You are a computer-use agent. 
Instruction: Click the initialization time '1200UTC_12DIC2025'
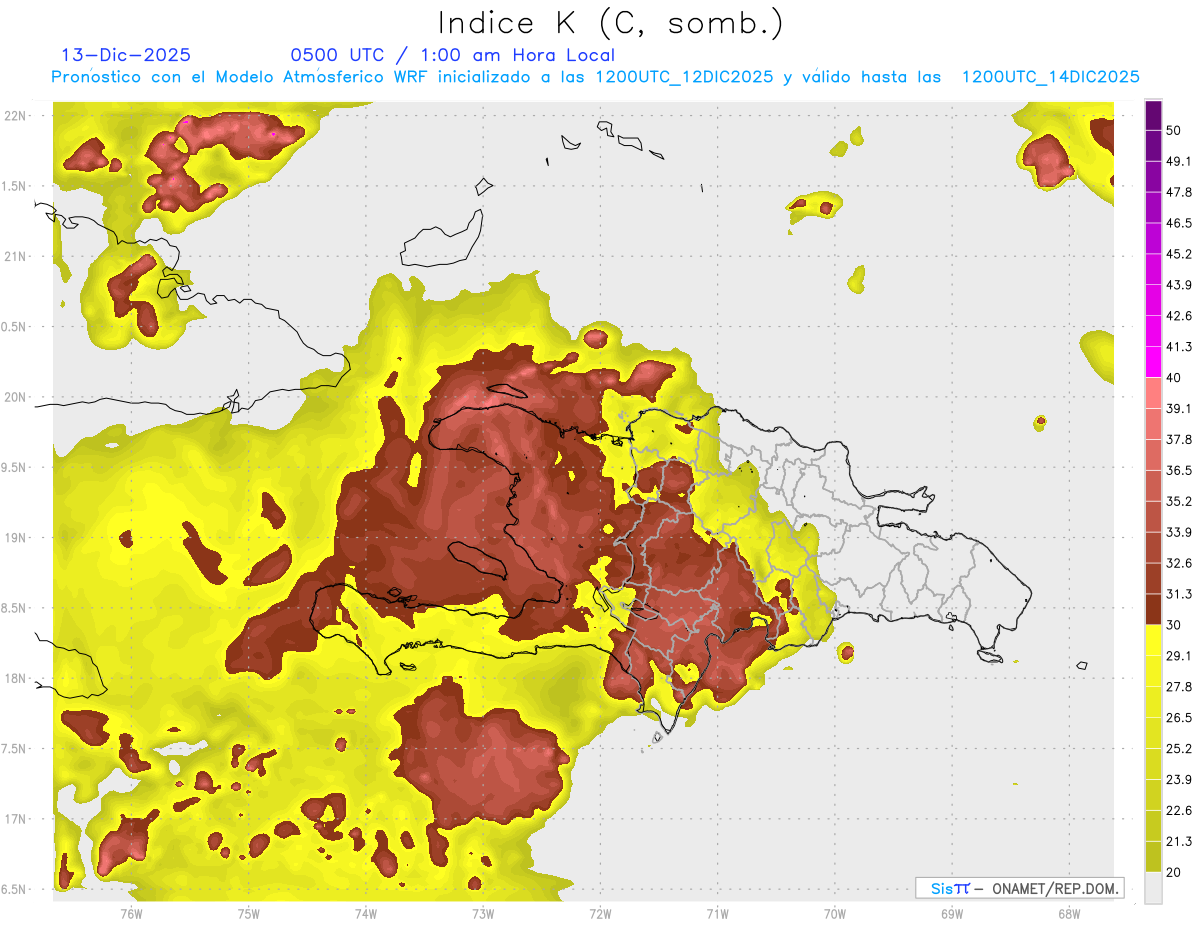(x=684, y=76)
